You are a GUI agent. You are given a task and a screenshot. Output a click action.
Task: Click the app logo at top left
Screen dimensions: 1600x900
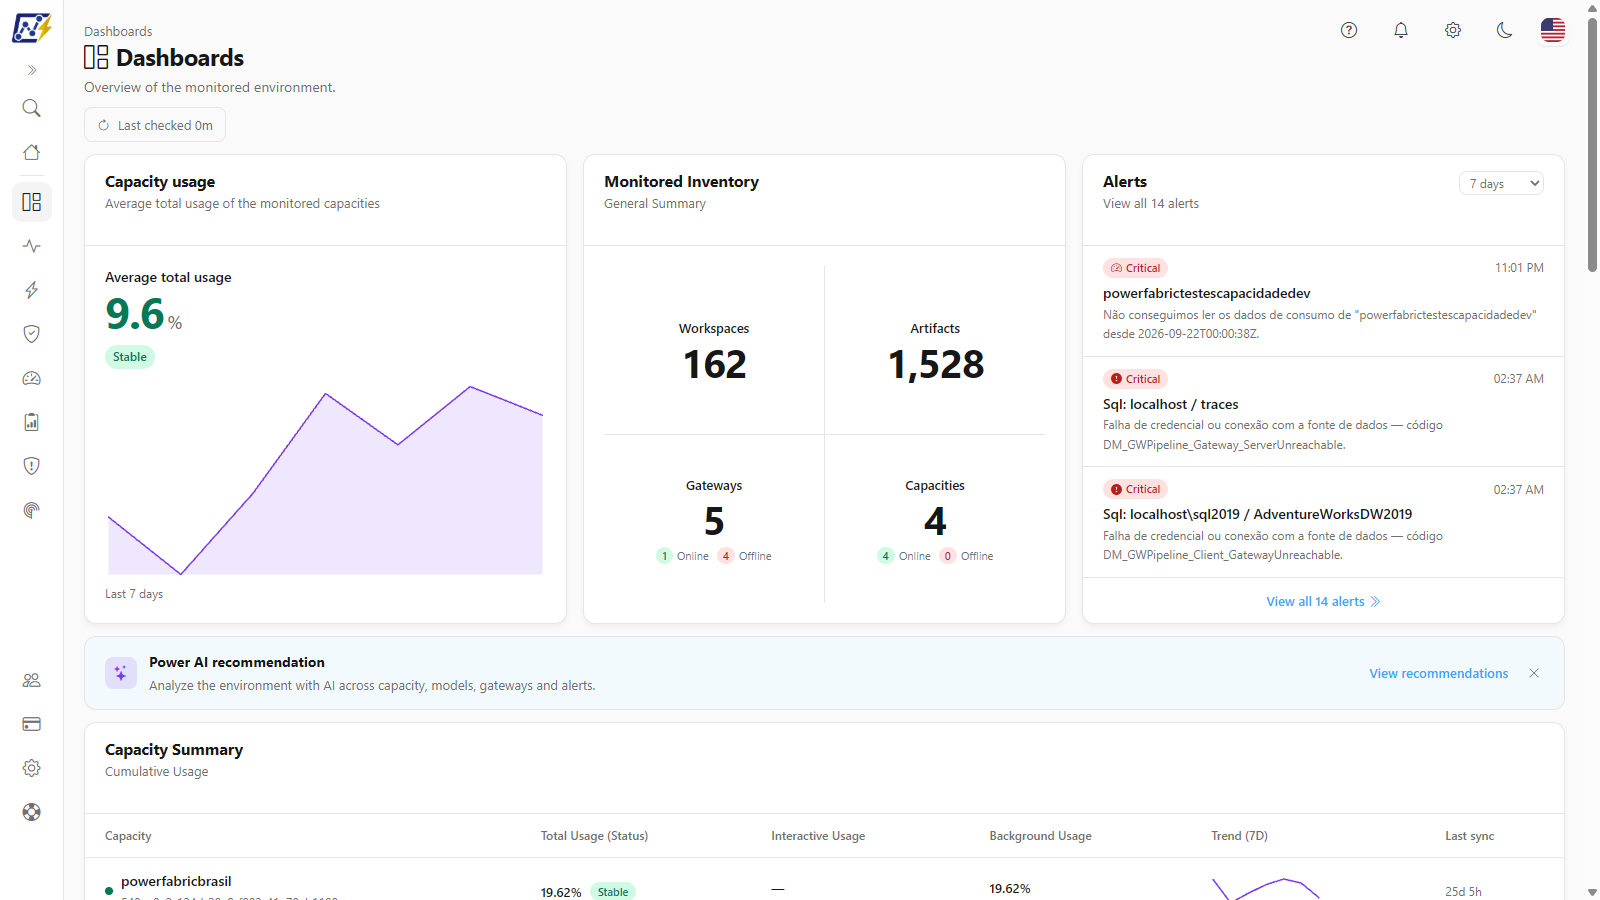(32, 27)
